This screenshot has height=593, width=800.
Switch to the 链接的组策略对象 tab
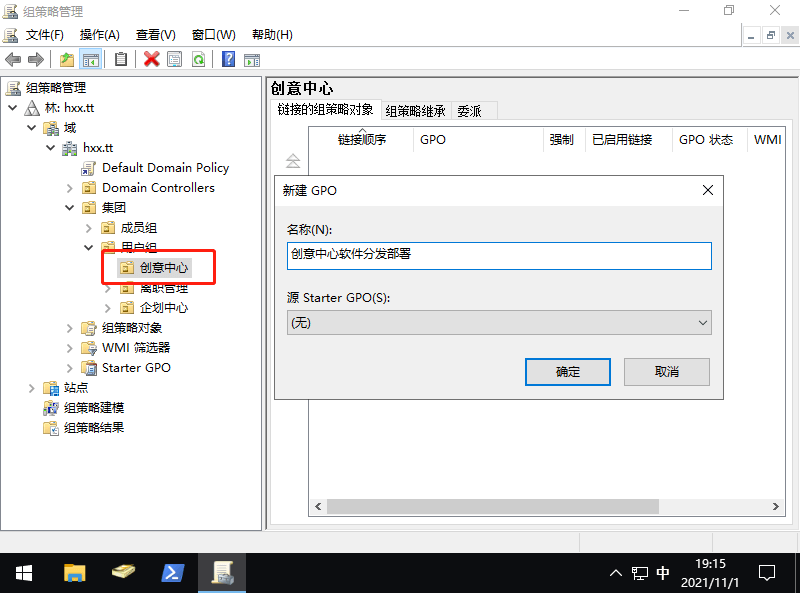[x=326, y=110]
